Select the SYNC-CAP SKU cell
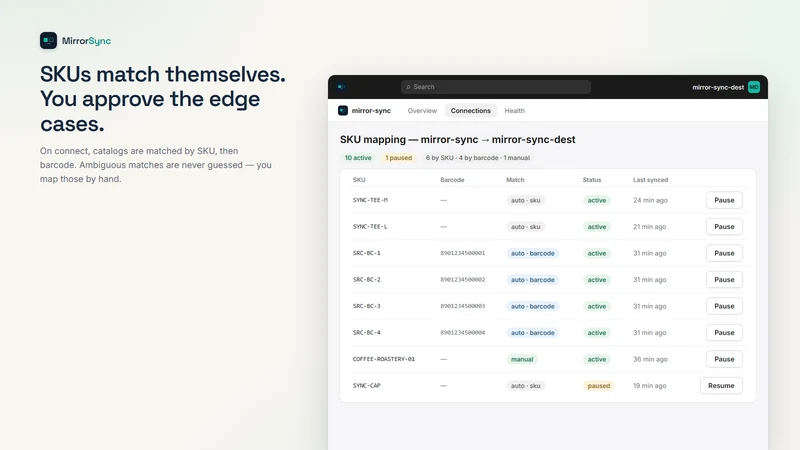This screenshot has width=800, height=450. 366,386
